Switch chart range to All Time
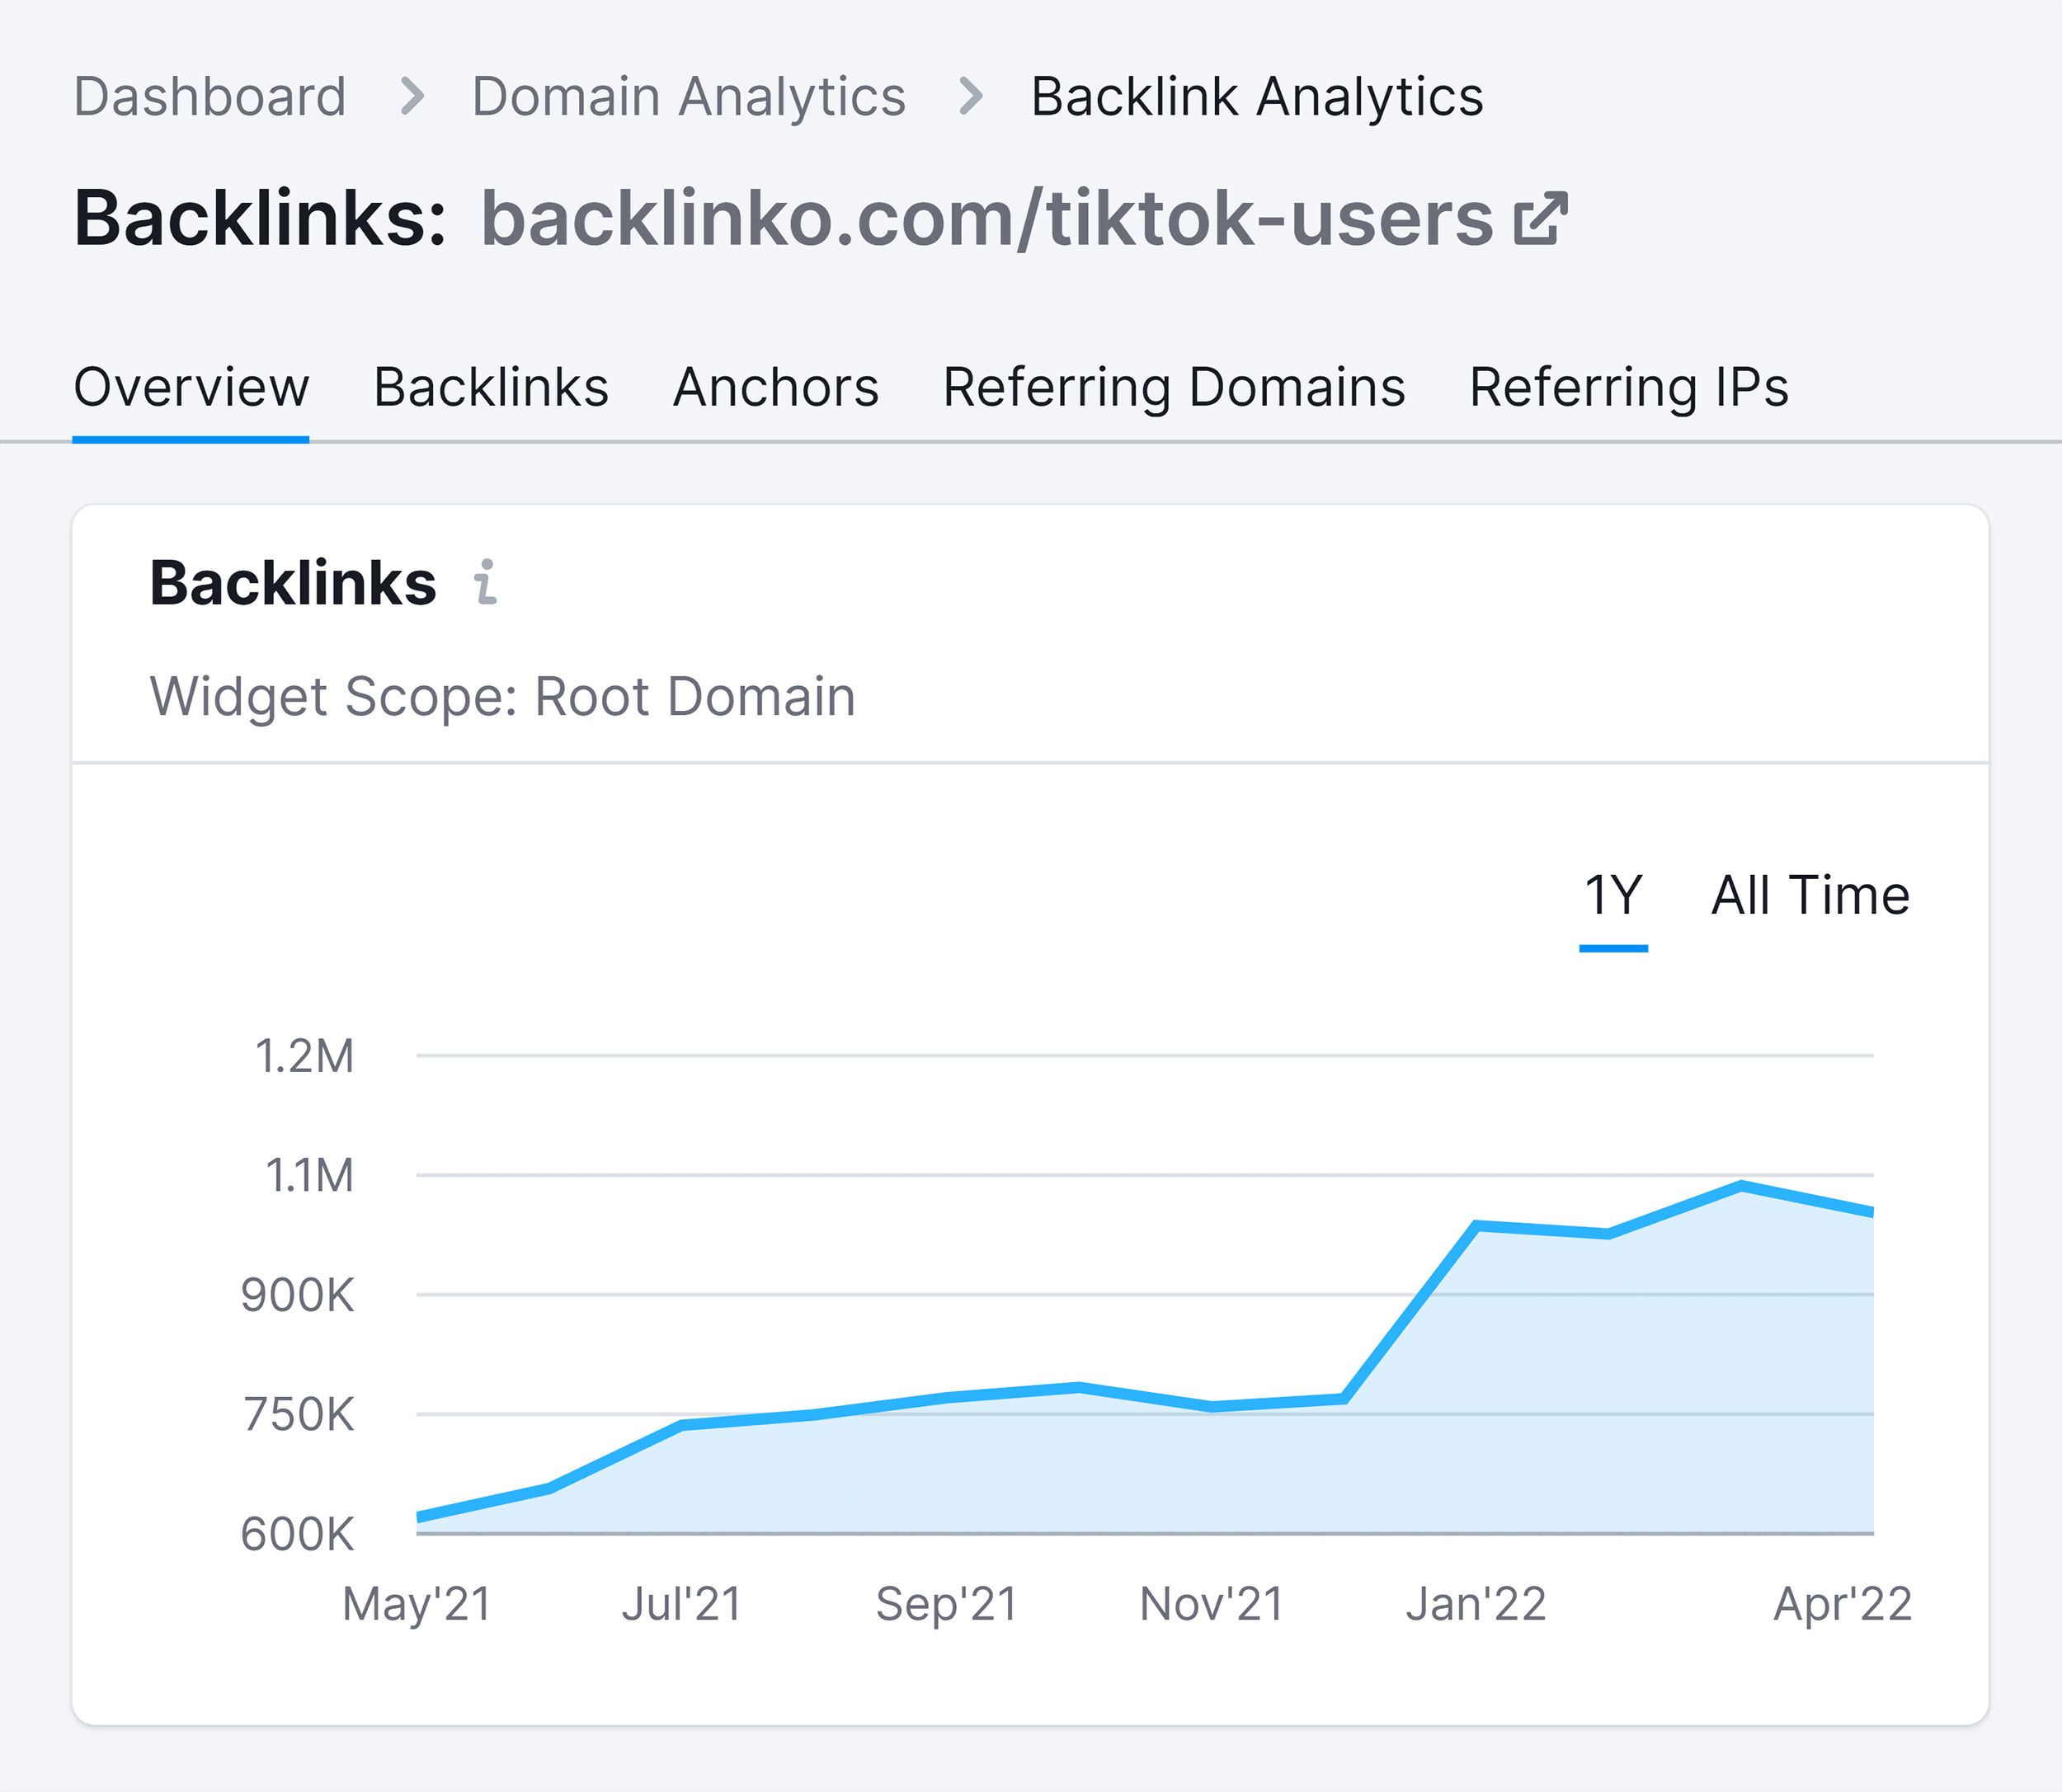The image size is (2062, 1792). (1810, 895)
